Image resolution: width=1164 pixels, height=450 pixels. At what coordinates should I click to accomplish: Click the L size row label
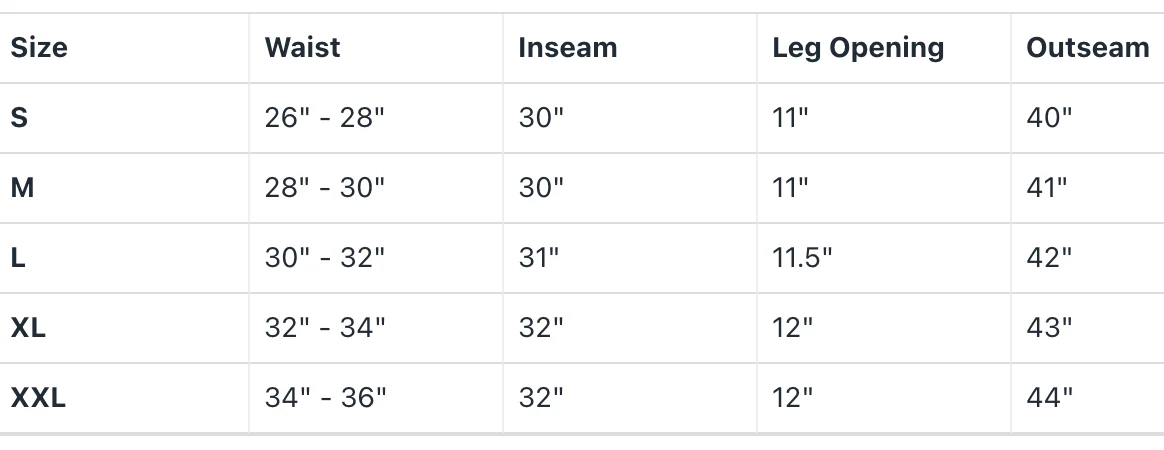18,258
